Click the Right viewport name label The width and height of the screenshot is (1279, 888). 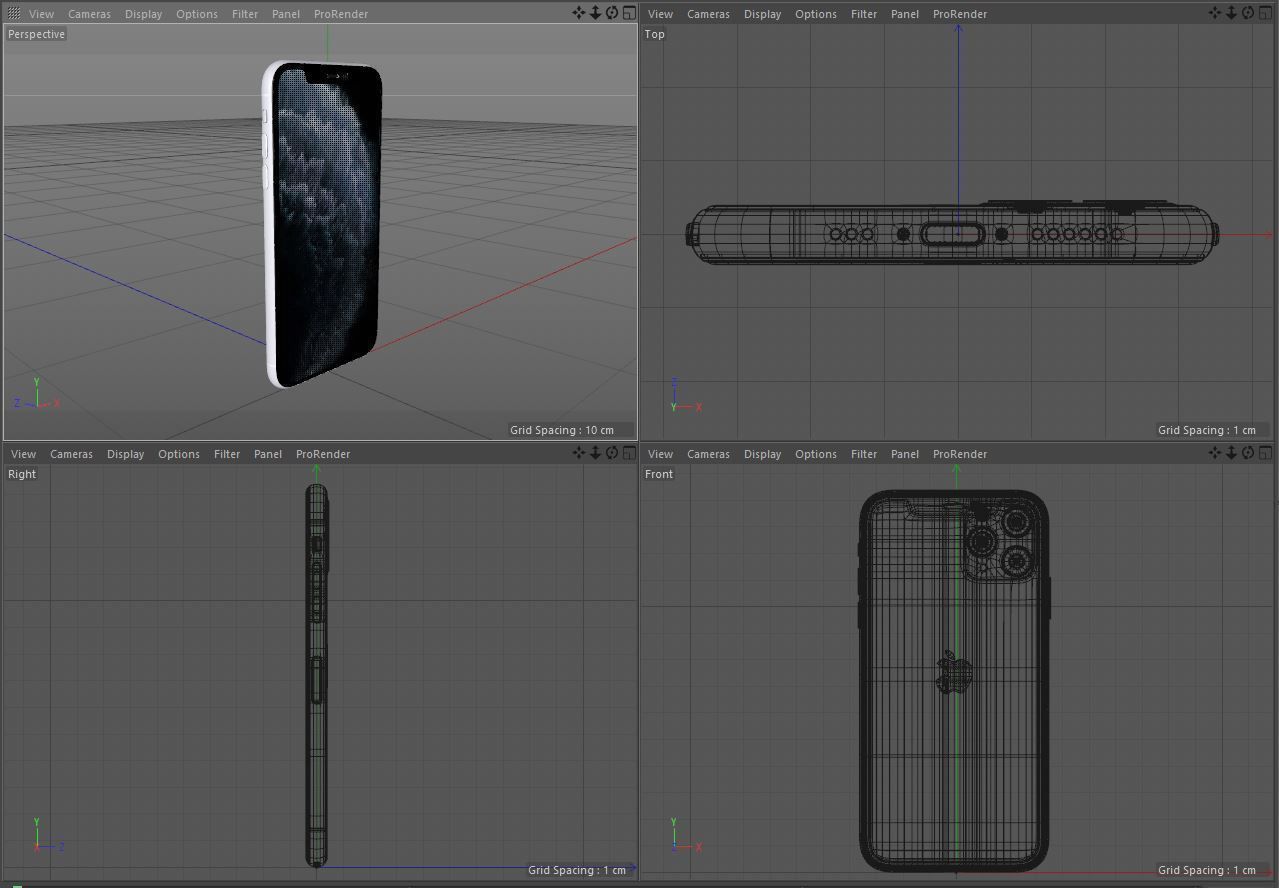[22, 474]
